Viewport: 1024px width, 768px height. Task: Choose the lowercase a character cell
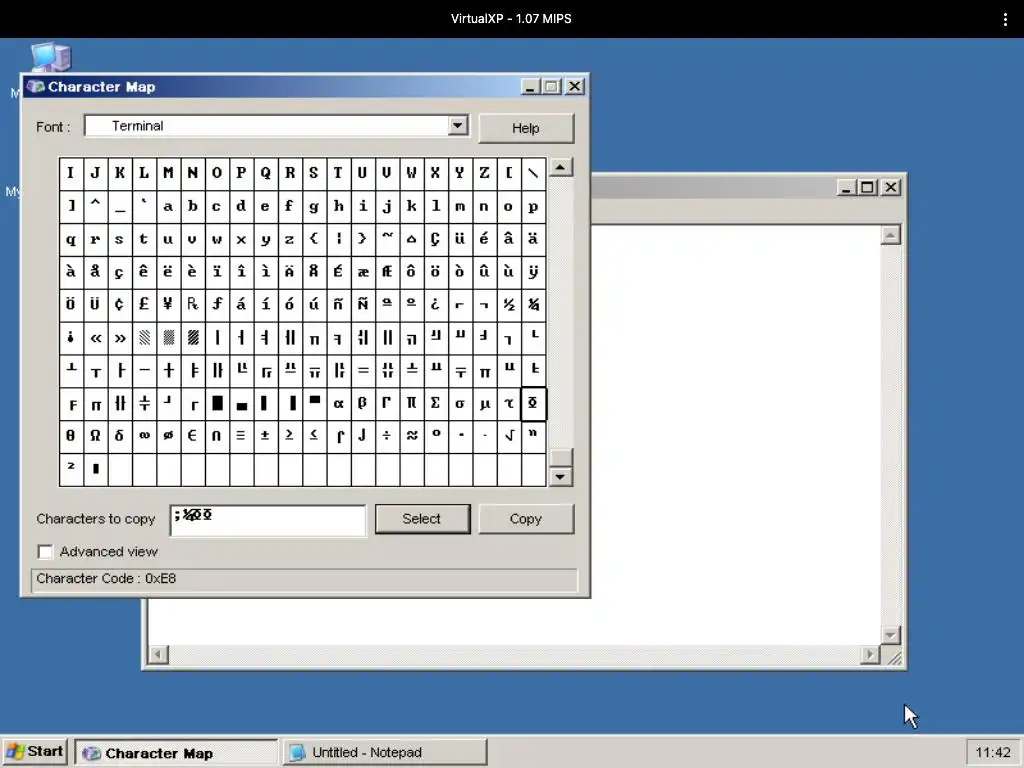[168, 206]
